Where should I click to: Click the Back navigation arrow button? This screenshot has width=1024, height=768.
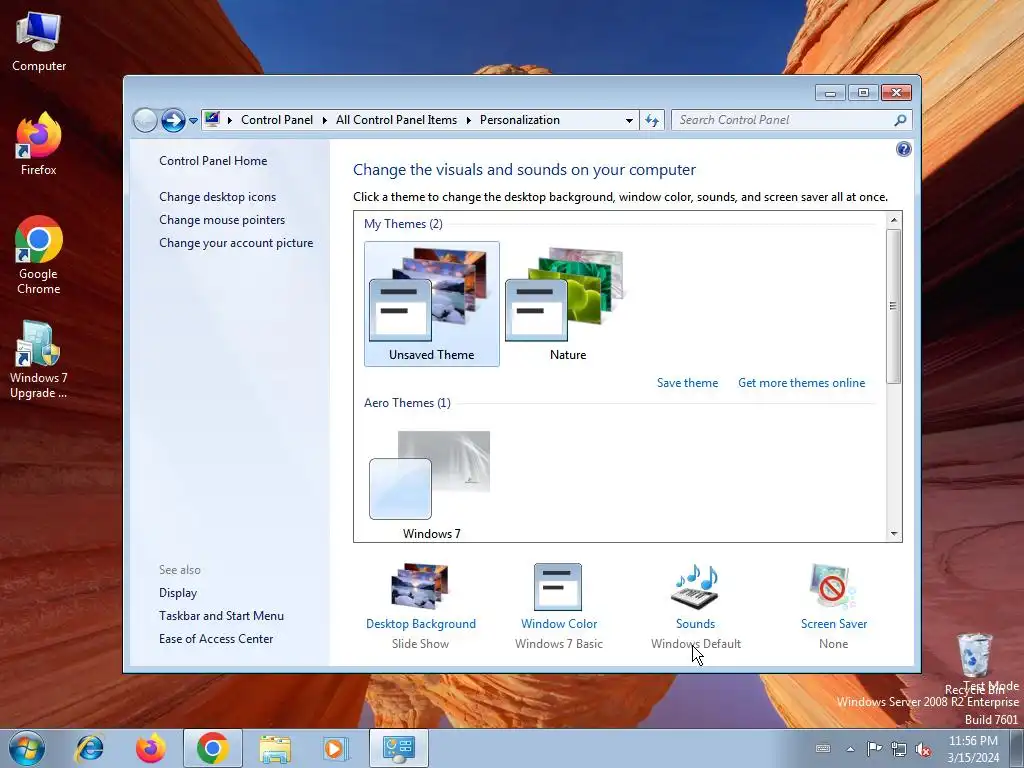145,120
